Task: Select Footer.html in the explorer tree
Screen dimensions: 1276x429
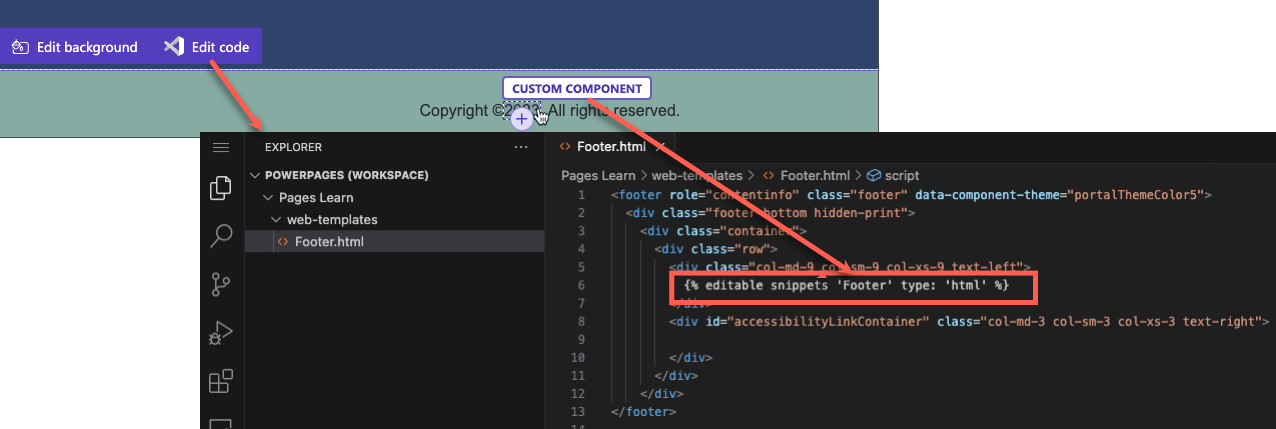Action: [329, 241]
